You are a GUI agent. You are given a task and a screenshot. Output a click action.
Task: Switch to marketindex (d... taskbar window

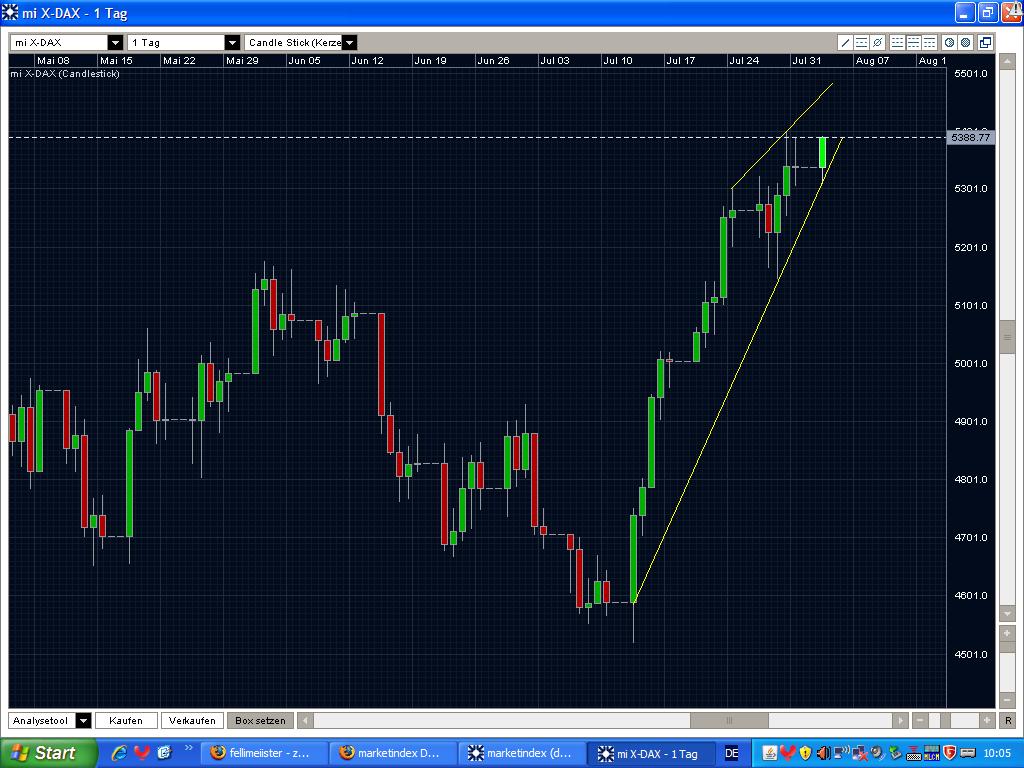520,753
